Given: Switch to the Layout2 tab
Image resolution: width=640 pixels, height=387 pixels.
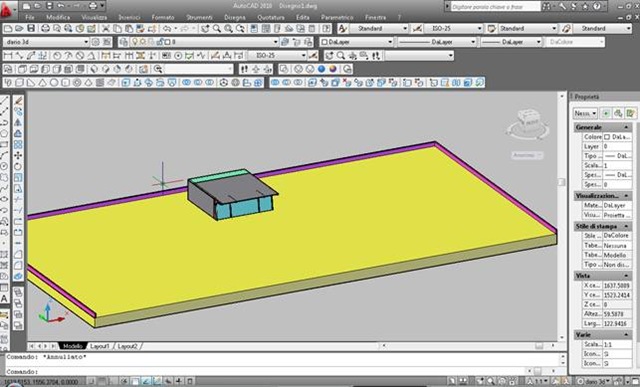Looking at the screenshot, I should pos(127,346).
